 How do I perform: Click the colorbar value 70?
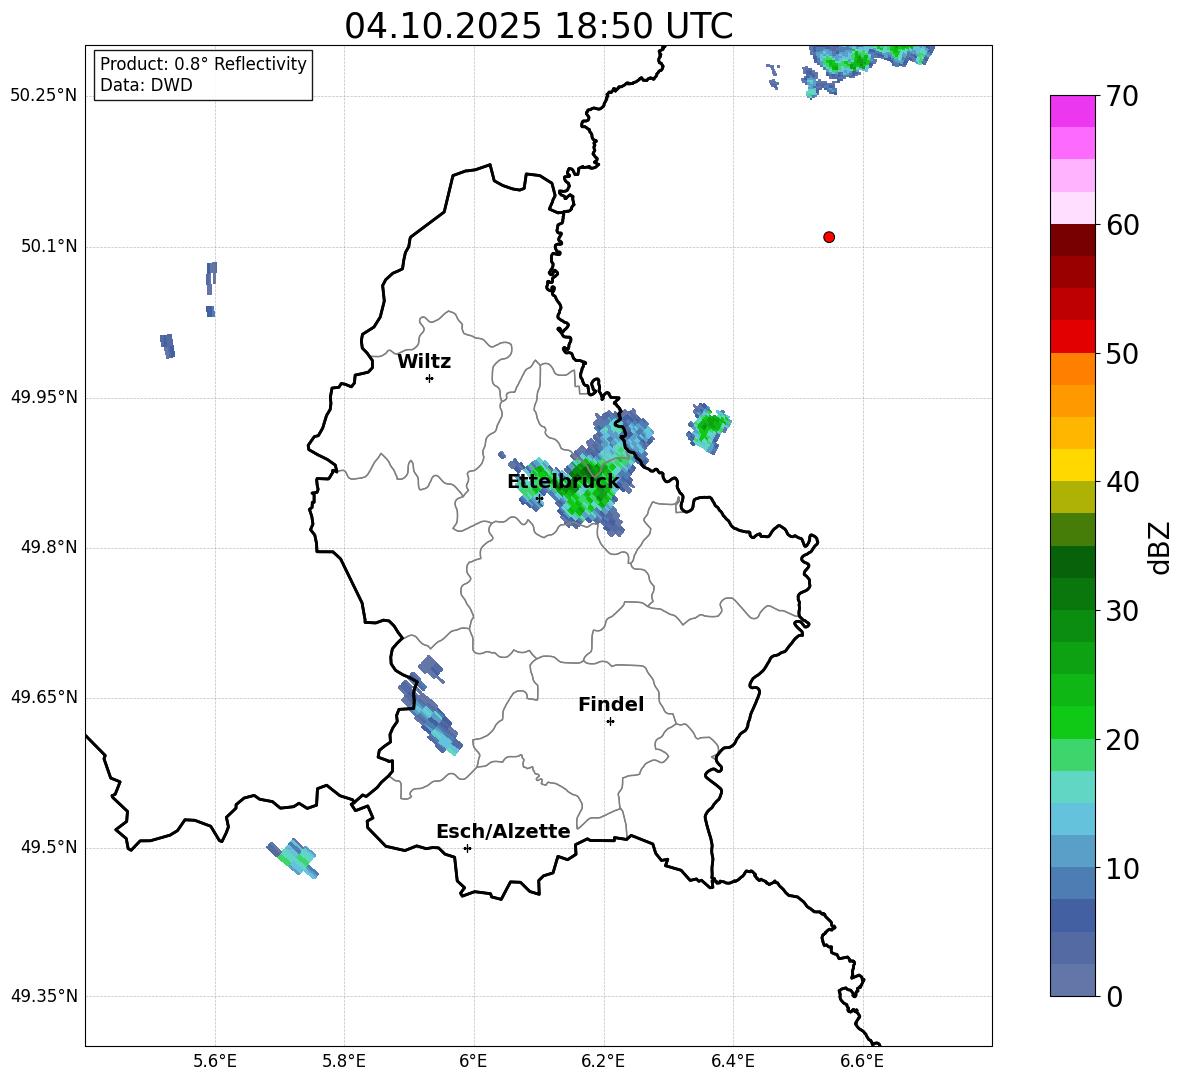tap(1122, 97)
